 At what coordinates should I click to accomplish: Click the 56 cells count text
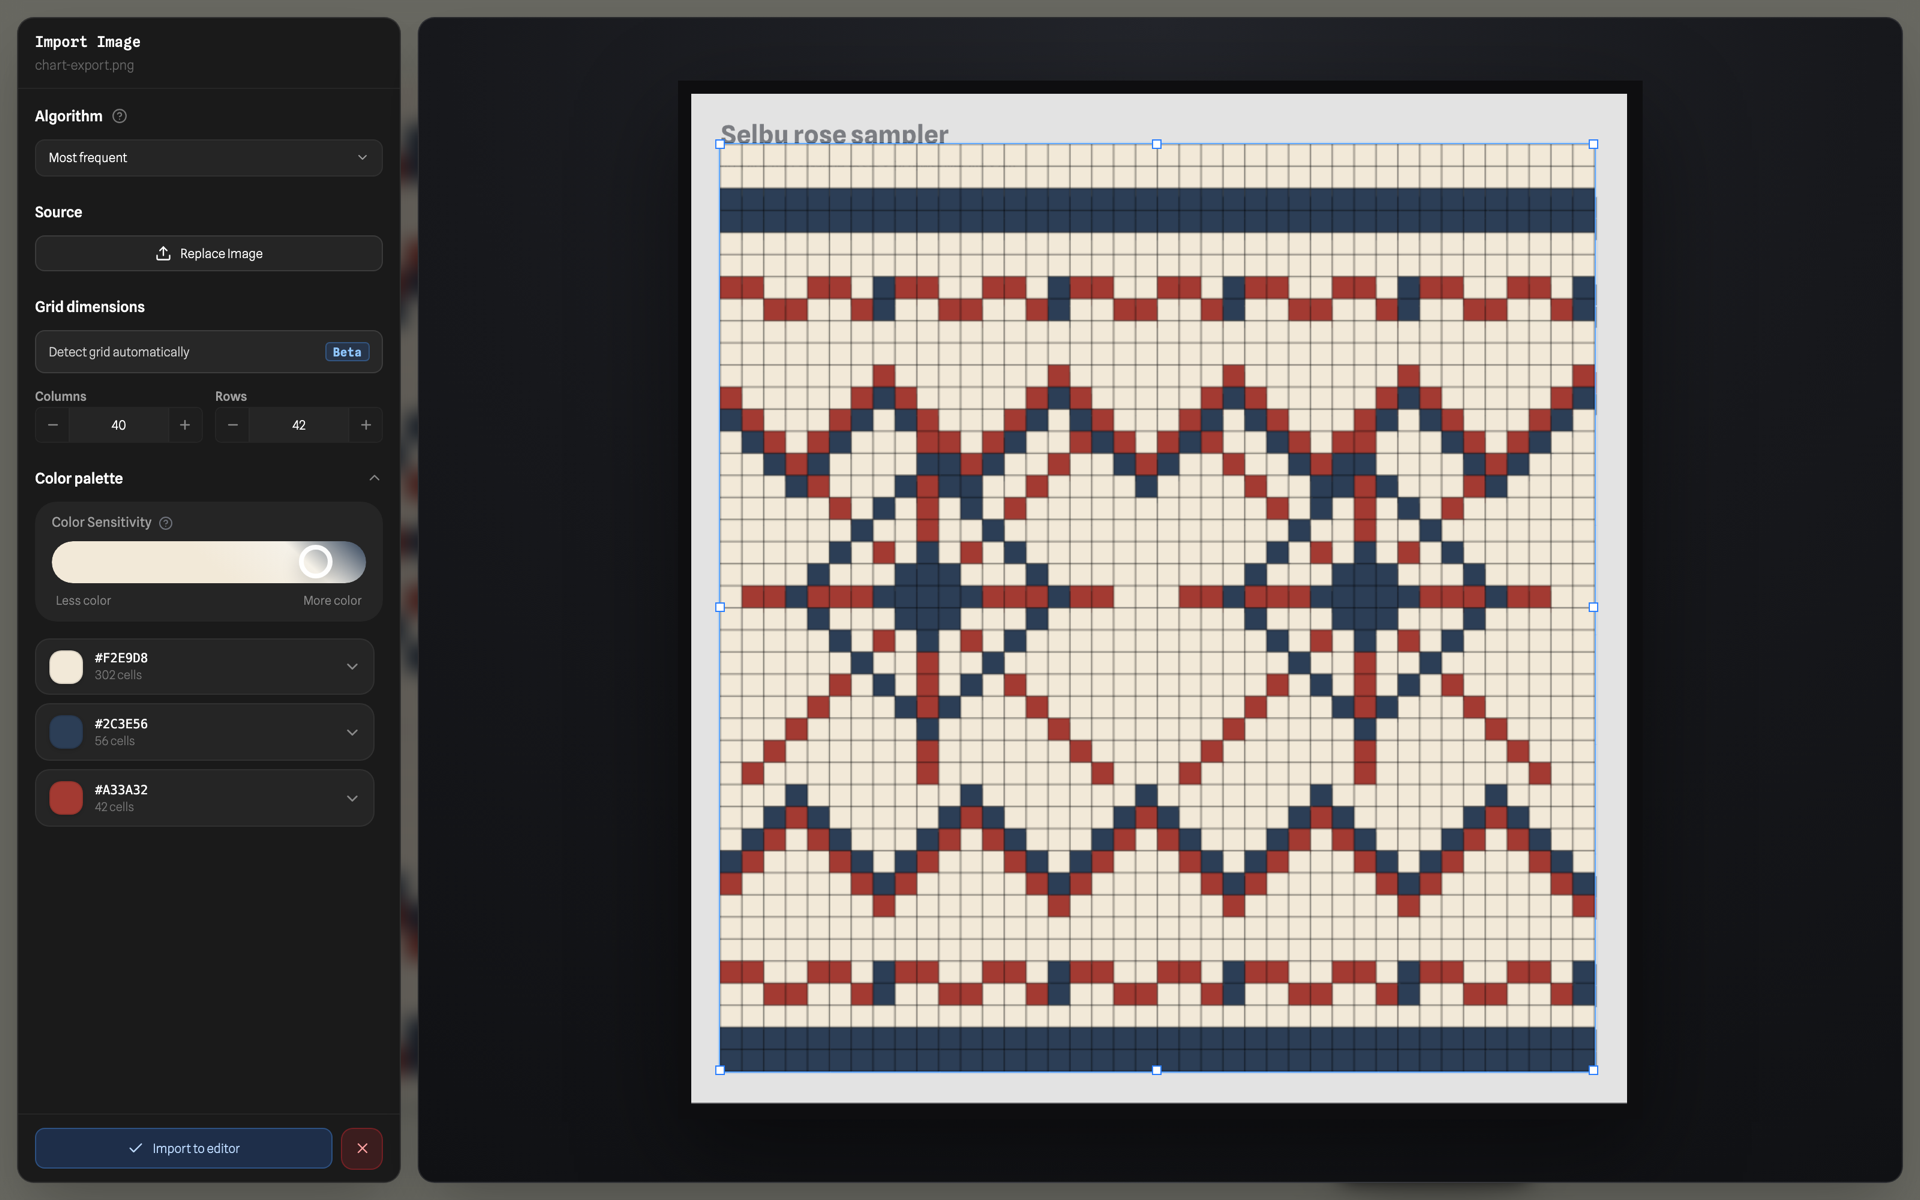point(115,741)
